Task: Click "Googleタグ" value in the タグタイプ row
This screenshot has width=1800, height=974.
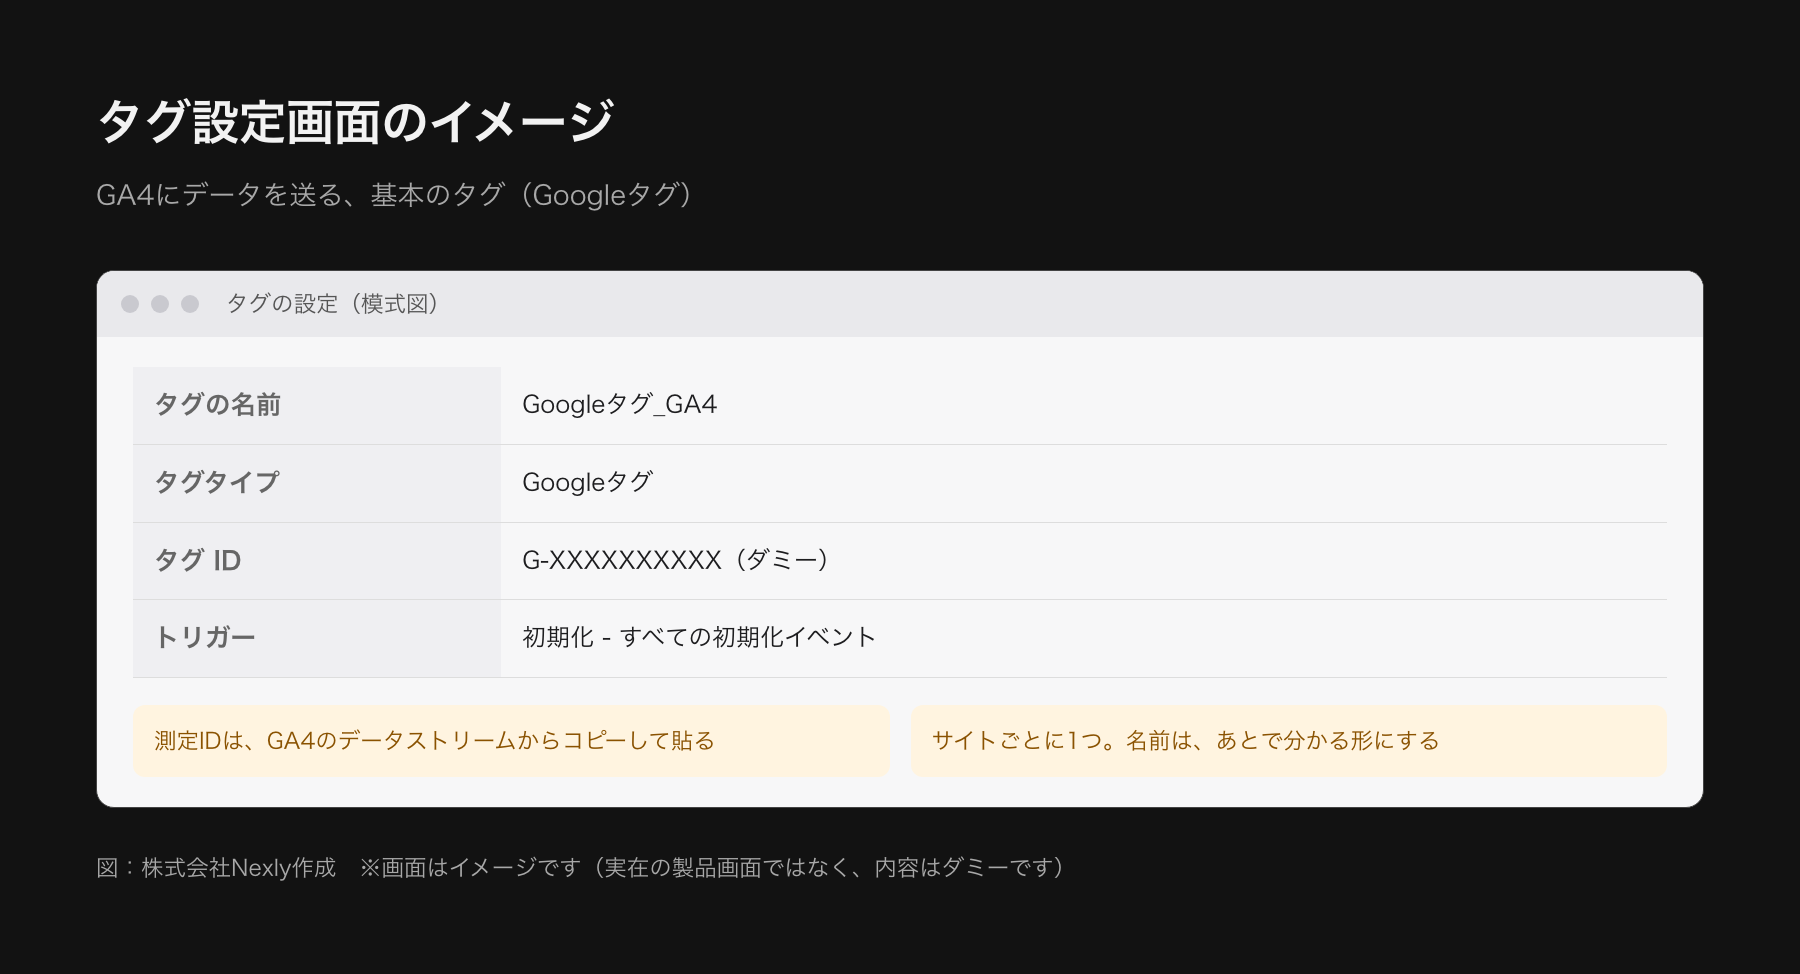Action: click(x=588, y=483)
